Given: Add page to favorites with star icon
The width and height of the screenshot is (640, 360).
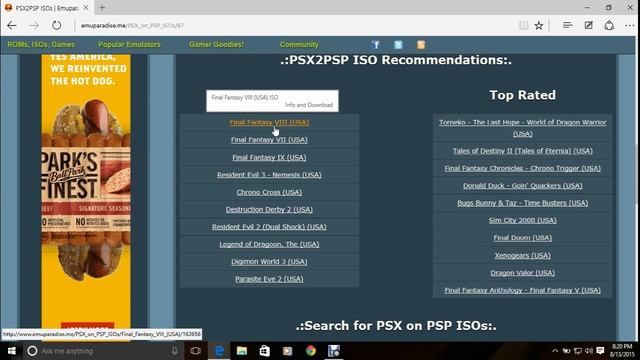Looking at the screenshot, I should pyautogui.click(x=539, y=25).
